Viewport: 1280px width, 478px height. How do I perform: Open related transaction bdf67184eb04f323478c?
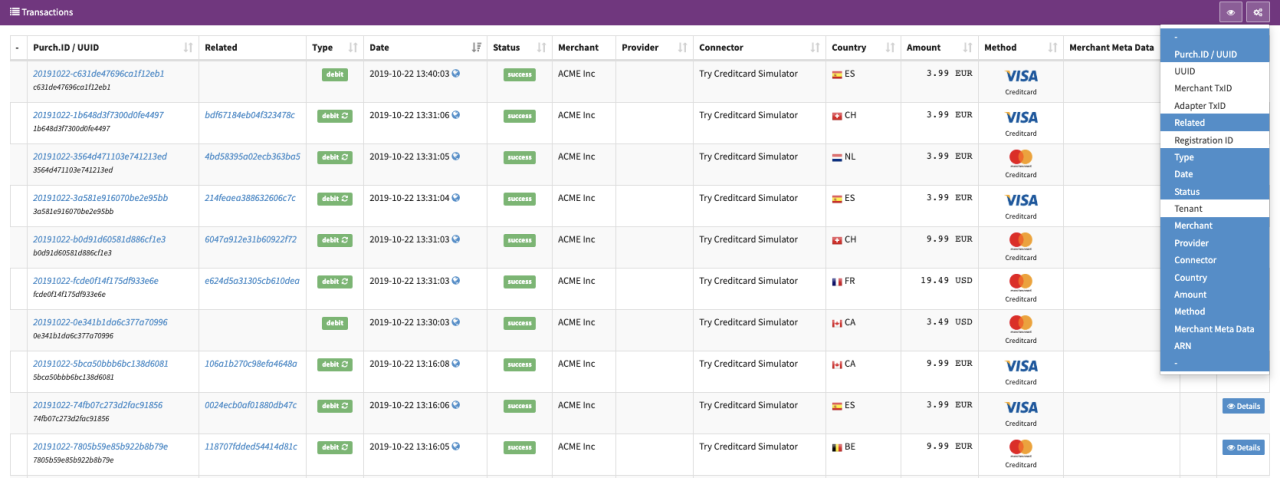(250, 115)
